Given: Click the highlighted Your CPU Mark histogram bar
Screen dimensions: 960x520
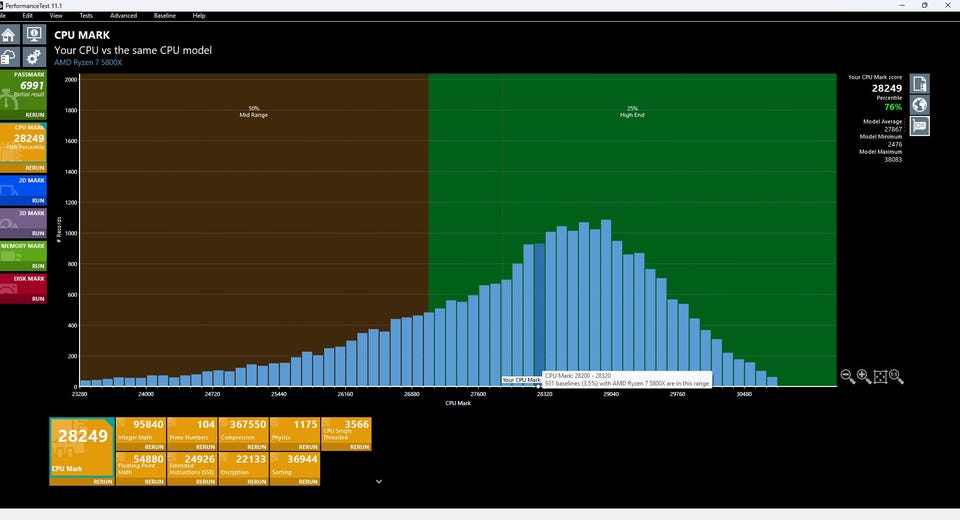Looking at the screenshot, I should [539, 315].
